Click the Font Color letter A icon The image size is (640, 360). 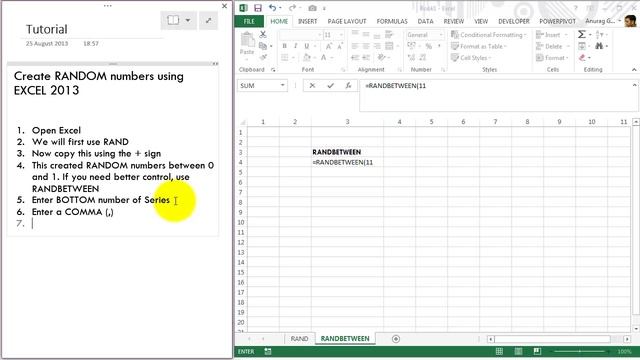pos(323,58)
